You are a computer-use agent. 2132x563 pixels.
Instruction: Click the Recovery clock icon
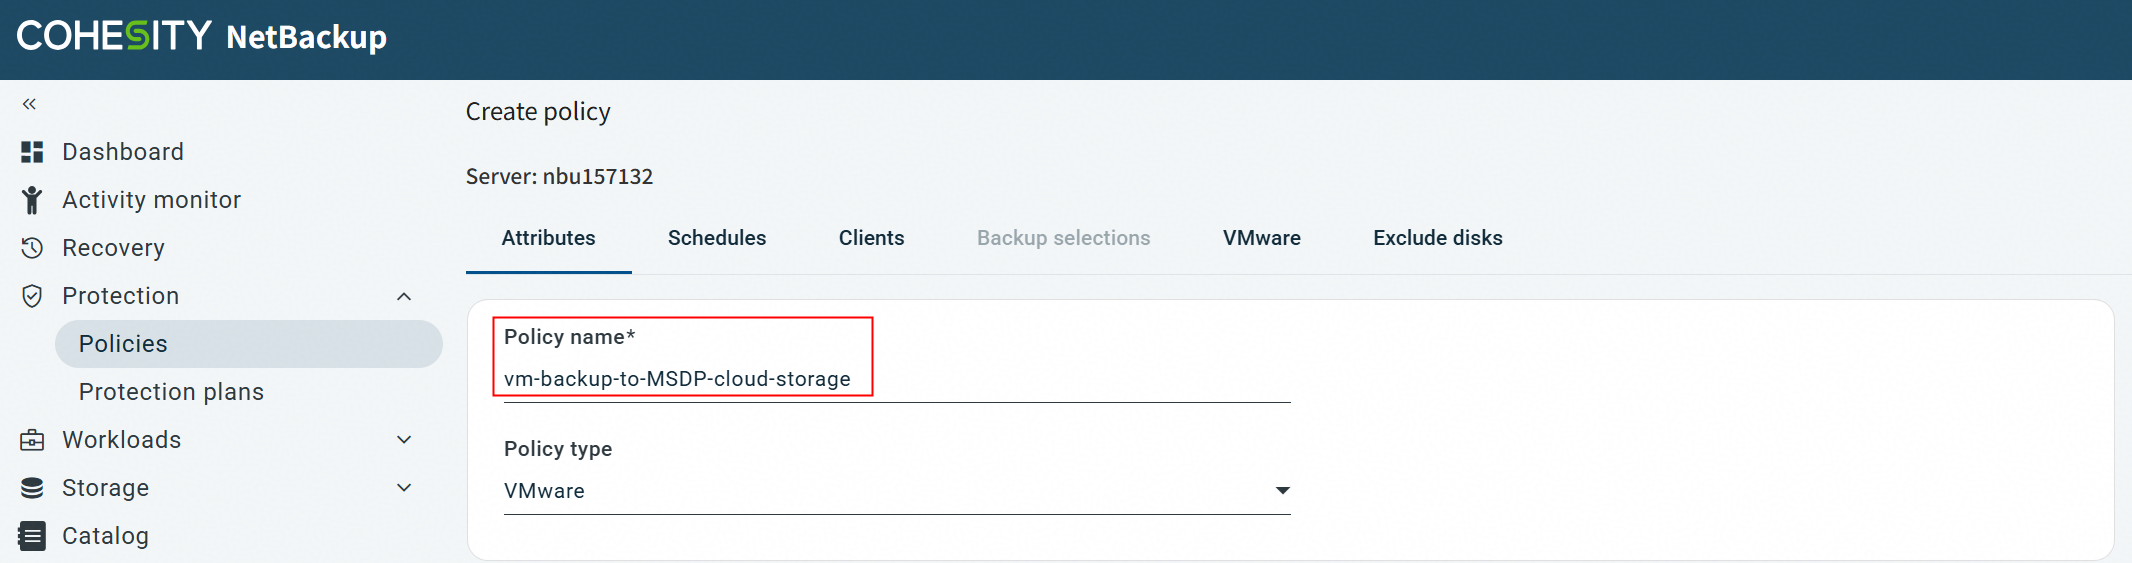(x=32, y=248)
